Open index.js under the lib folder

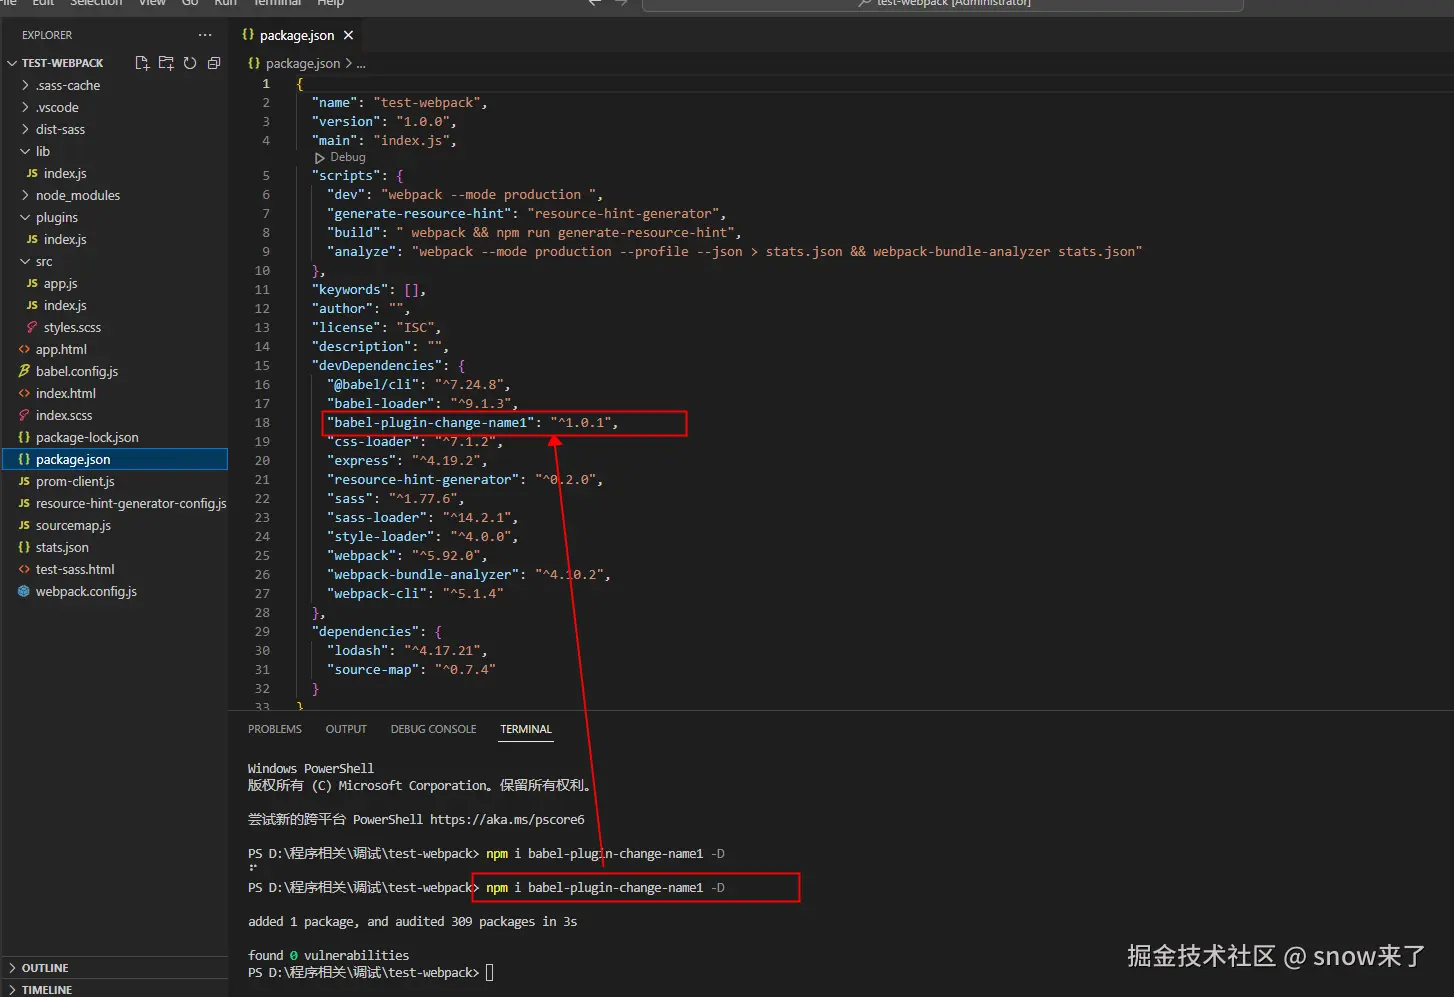(65, 173)
